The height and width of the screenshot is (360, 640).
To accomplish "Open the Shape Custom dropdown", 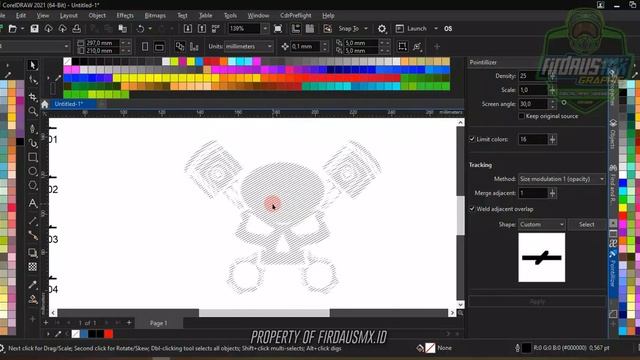I will [542, 224].
